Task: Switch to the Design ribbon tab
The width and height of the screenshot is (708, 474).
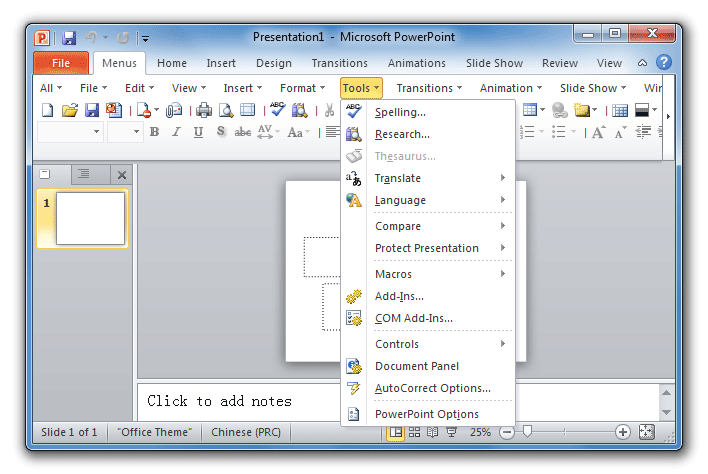Action: [x=274, y=63]
